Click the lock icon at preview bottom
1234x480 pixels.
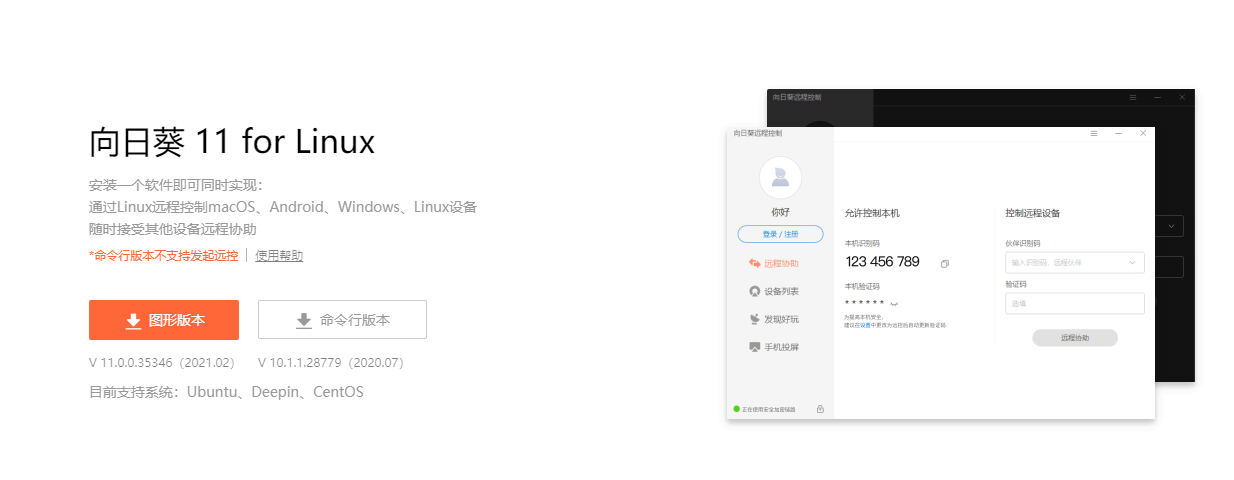[x=820, y=409]
